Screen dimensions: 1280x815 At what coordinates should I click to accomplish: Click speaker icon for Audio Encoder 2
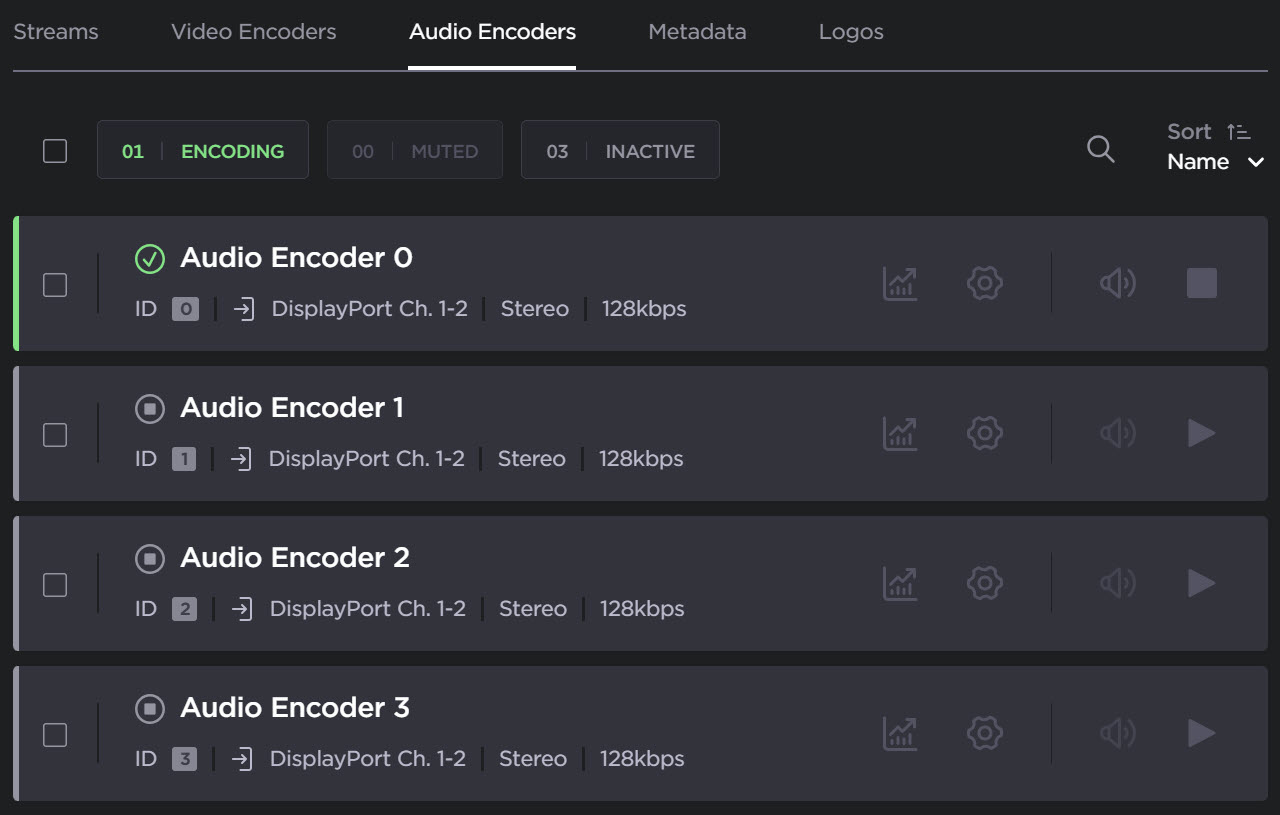pyautogui.click(x=1117, y=583)
